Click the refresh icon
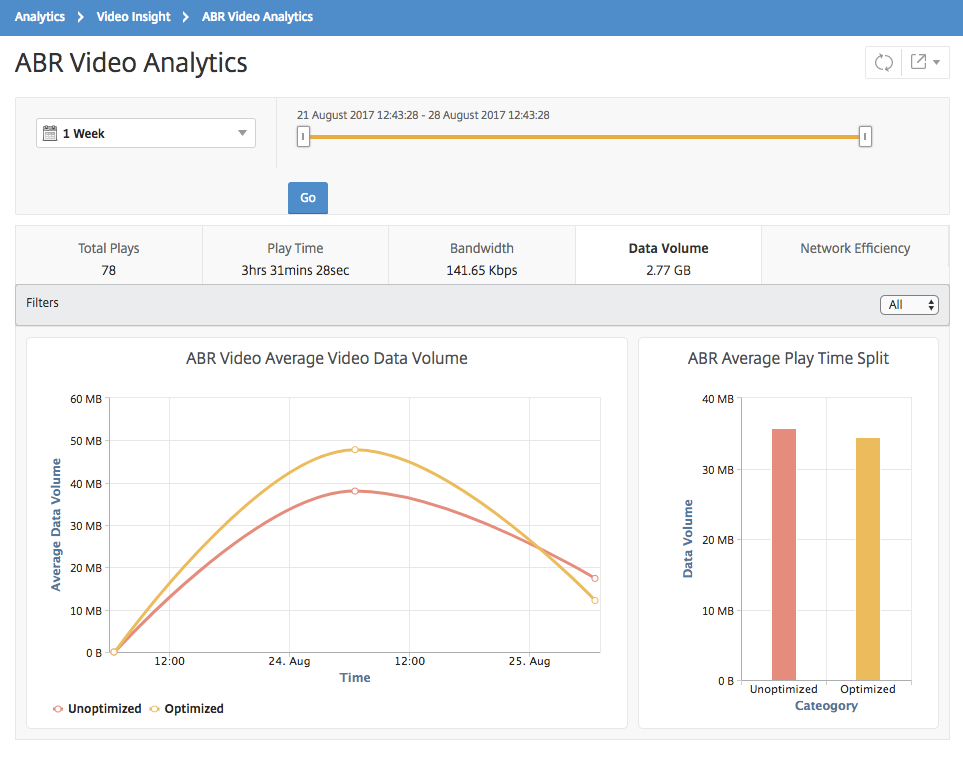 883,62
